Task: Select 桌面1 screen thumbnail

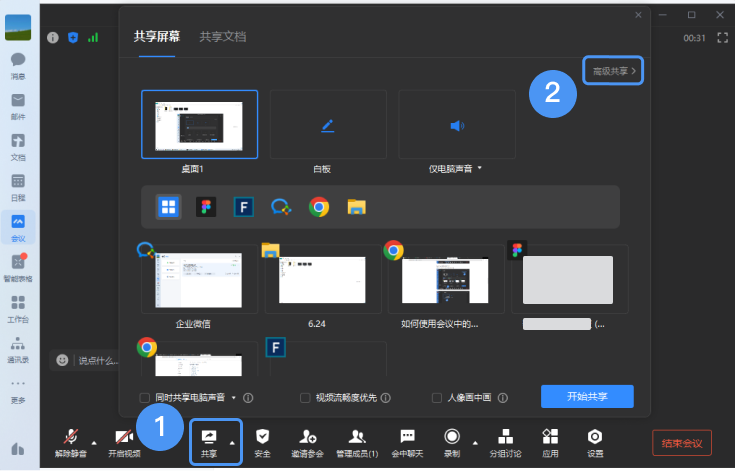Action: tap(199, 124)
